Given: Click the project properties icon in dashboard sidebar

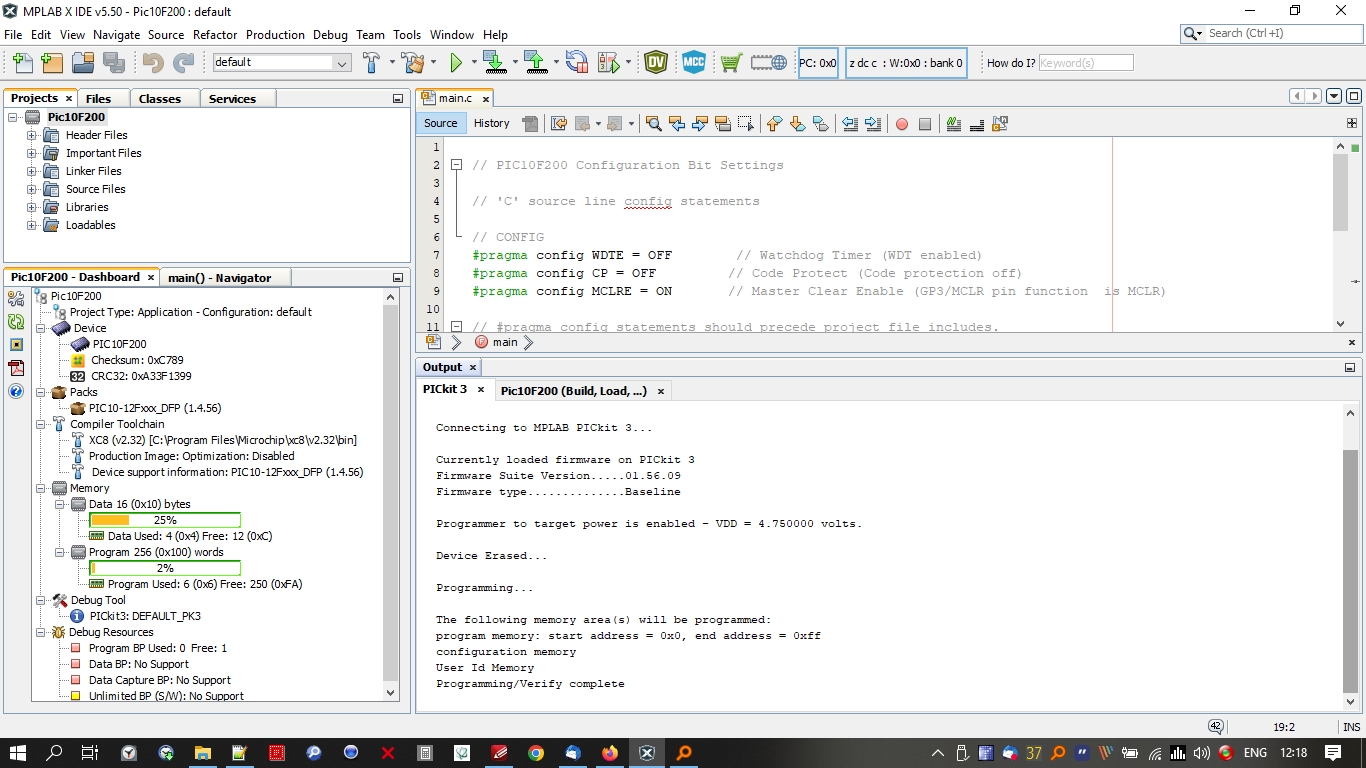Looking at the screenshot, I should (16, 298).
